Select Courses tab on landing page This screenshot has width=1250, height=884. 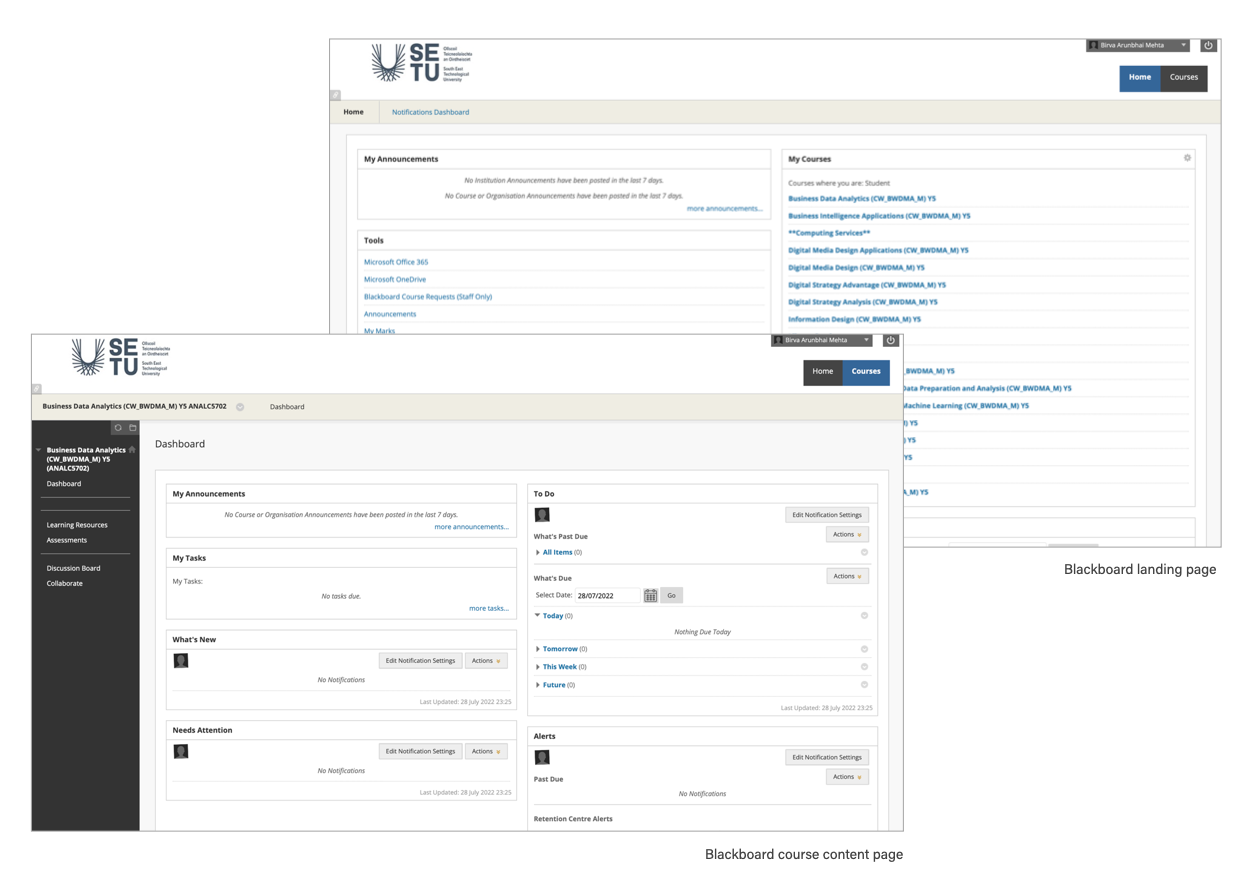coord(1184,77)
